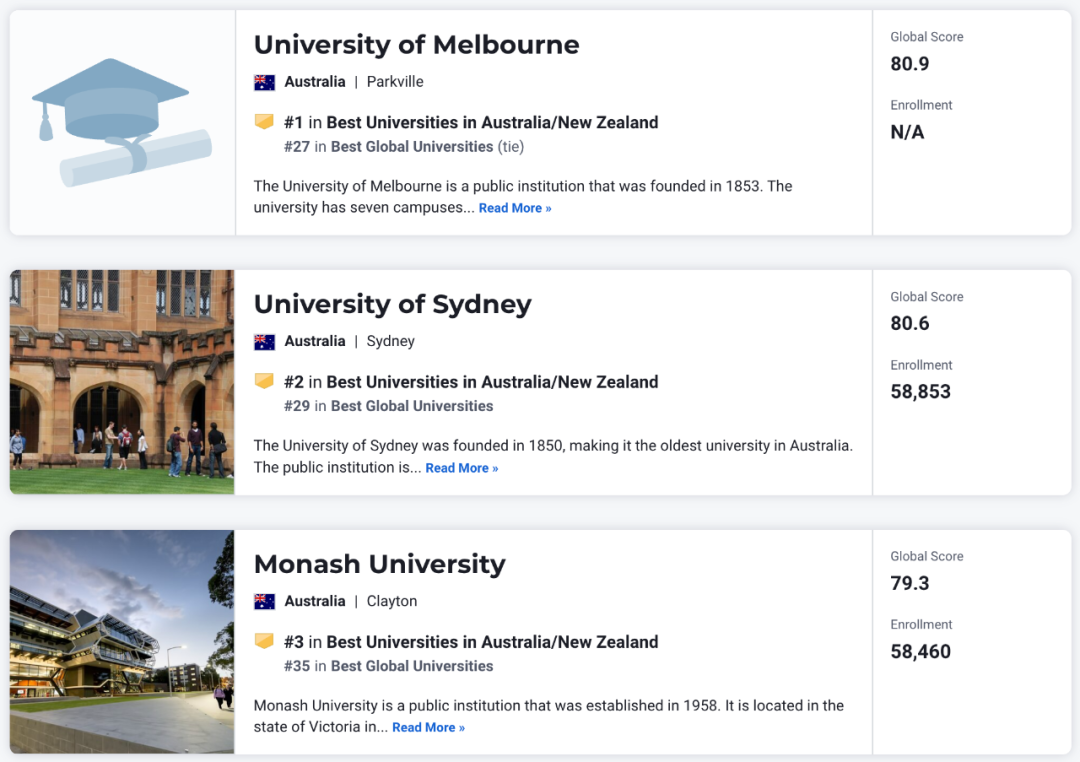
Task: Select the Global Score value 80.9
Action: pyautogui.click(x=910, y=64)
